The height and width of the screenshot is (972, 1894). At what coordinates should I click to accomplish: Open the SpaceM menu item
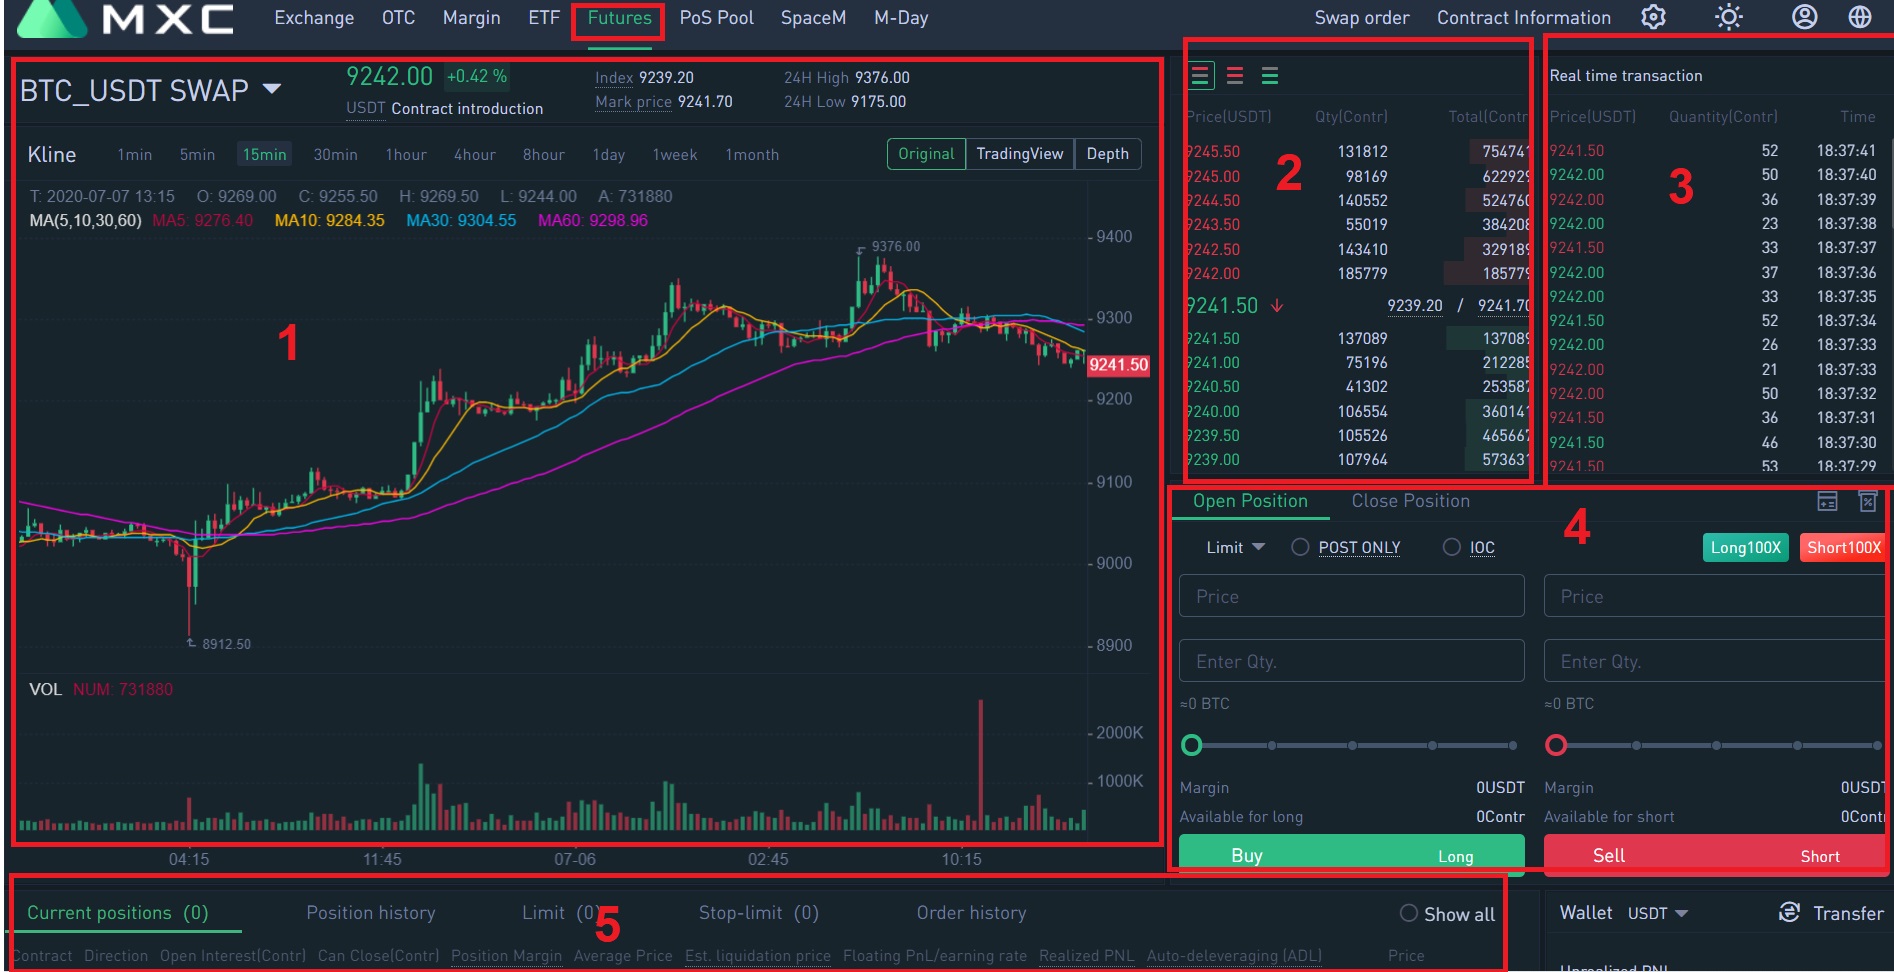pyautogui.click(x=813, y=18)
